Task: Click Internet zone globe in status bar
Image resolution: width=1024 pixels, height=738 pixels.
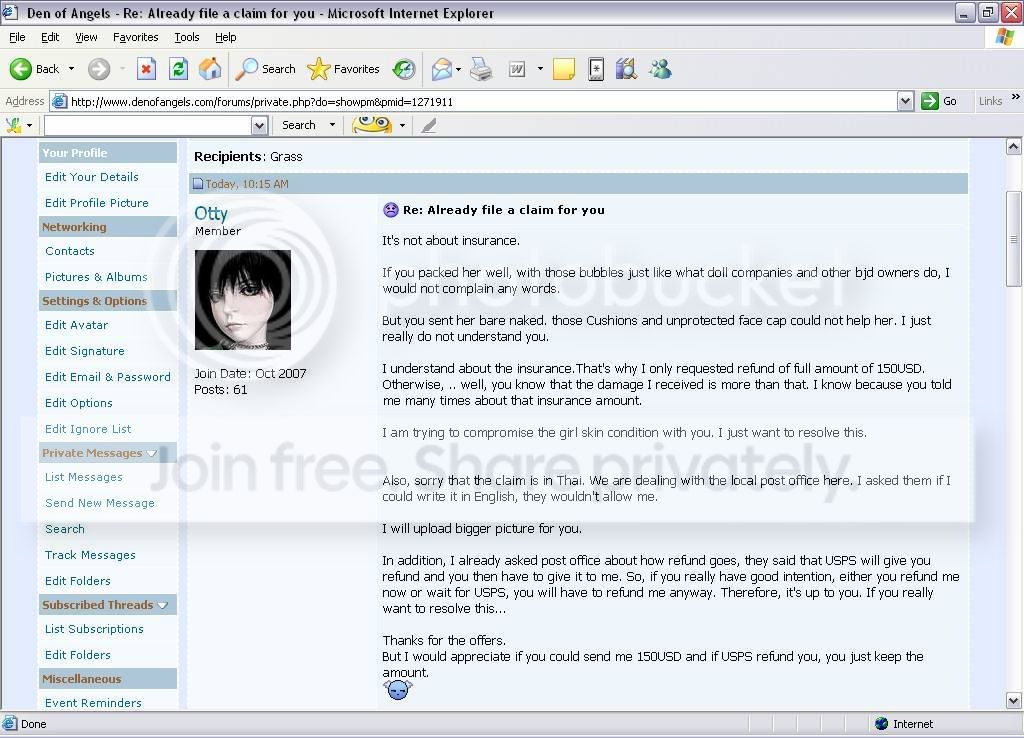Action: 882,724
